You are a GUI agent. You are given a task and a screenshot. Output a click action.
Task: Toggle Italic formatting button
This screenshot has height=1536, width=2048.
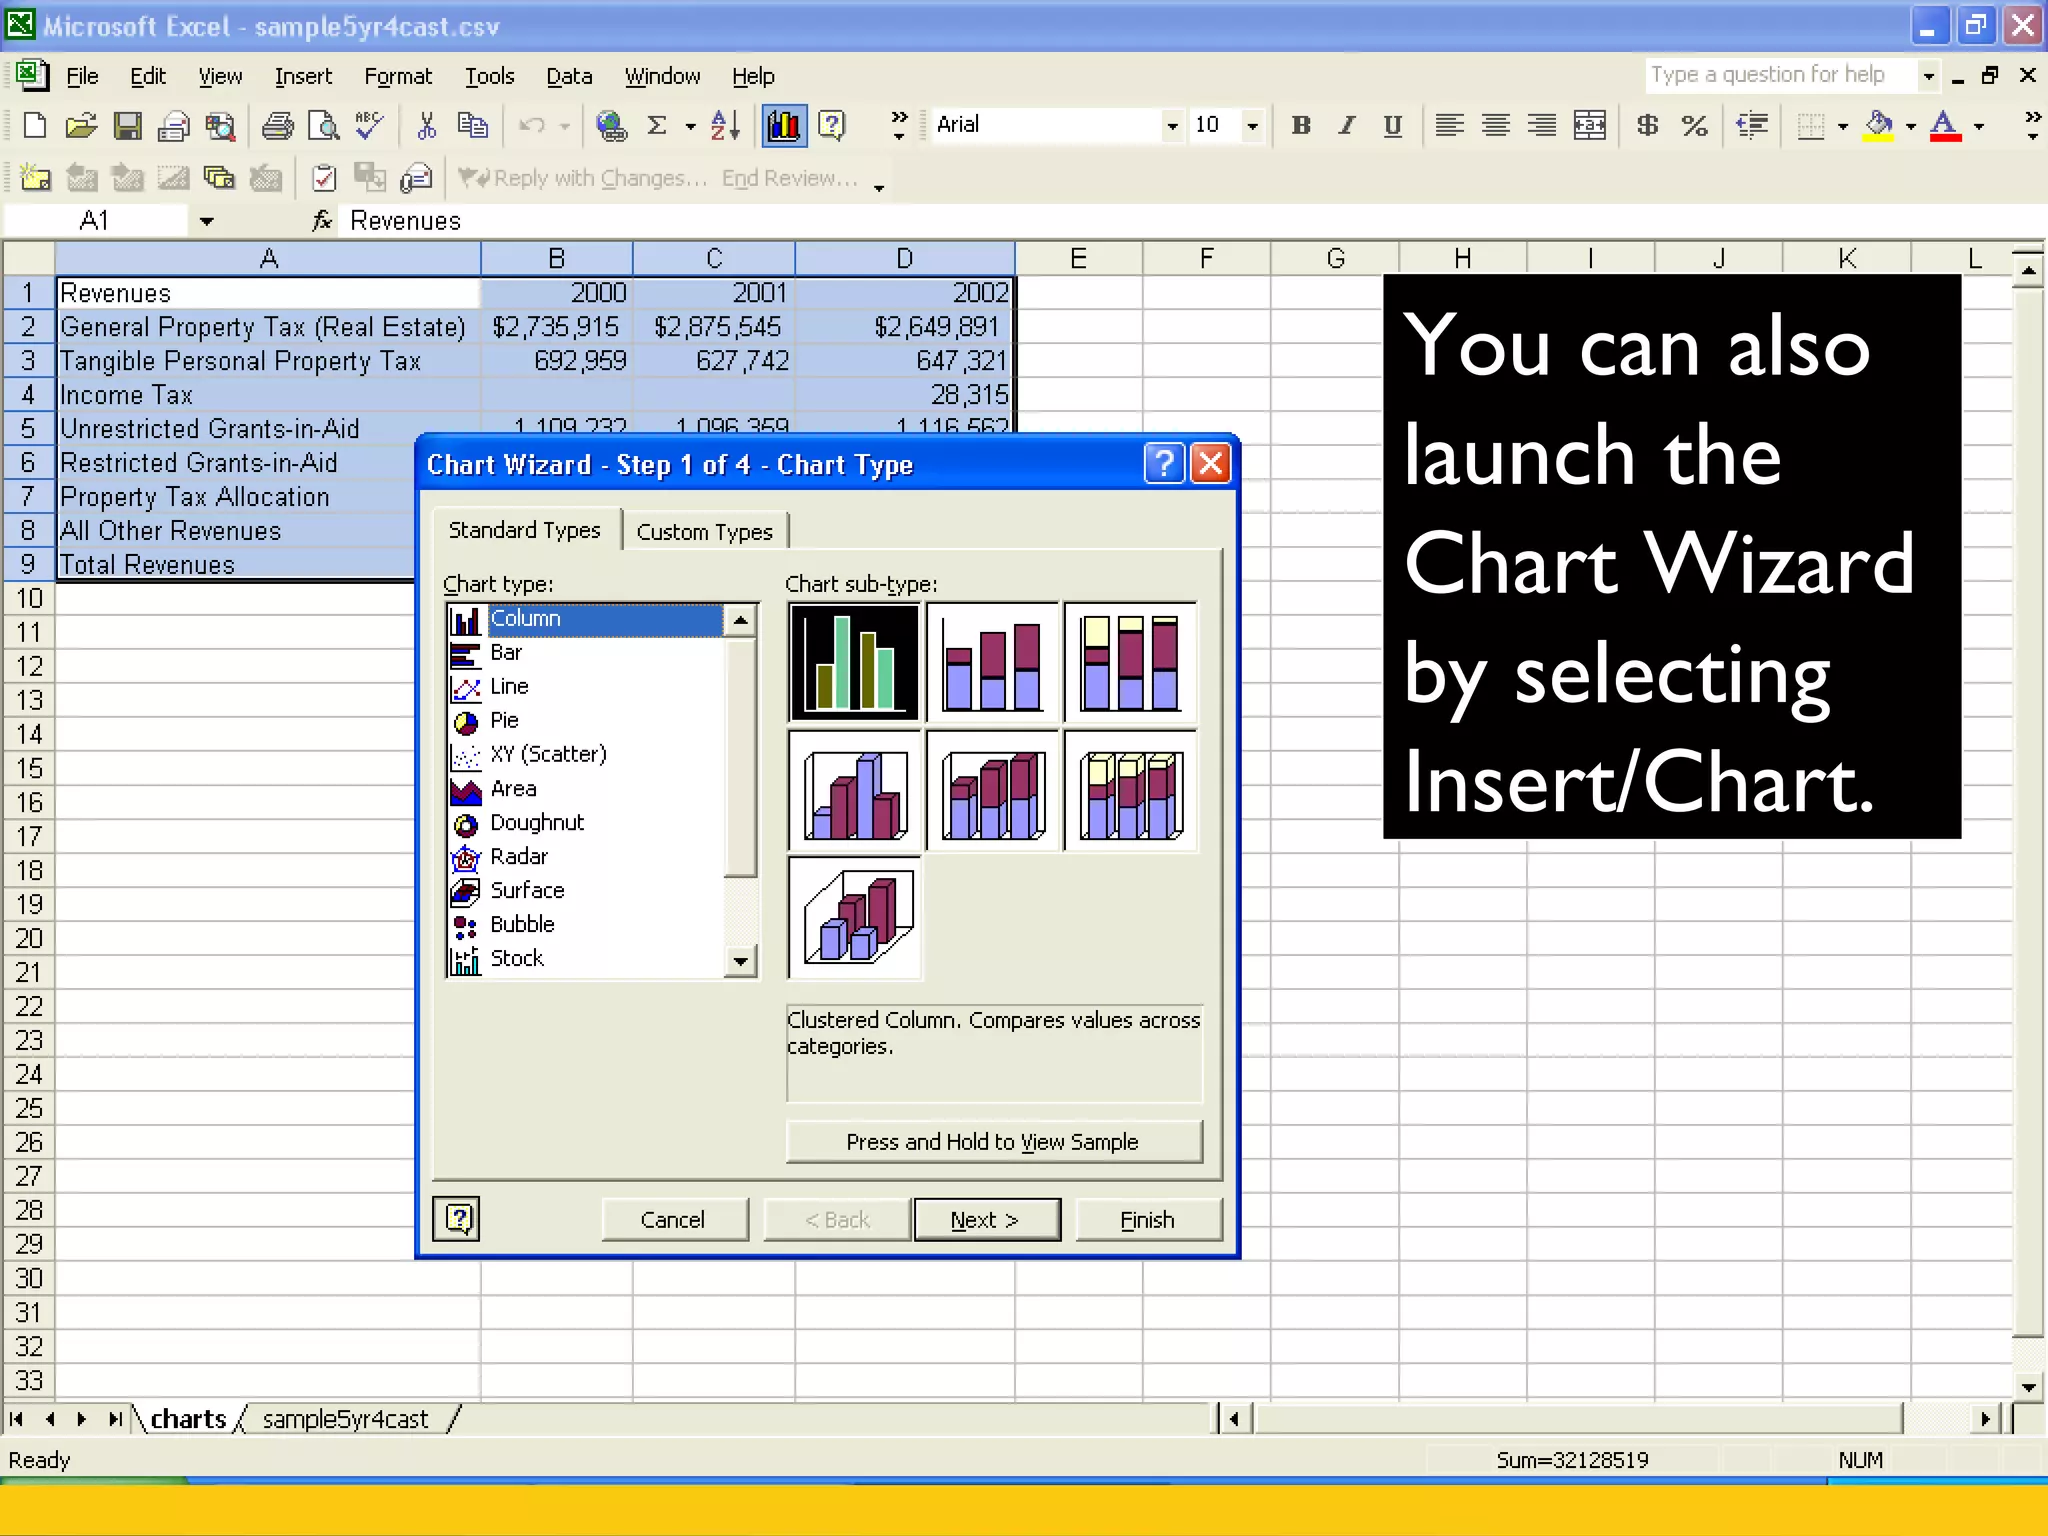tap(1347, 125)
